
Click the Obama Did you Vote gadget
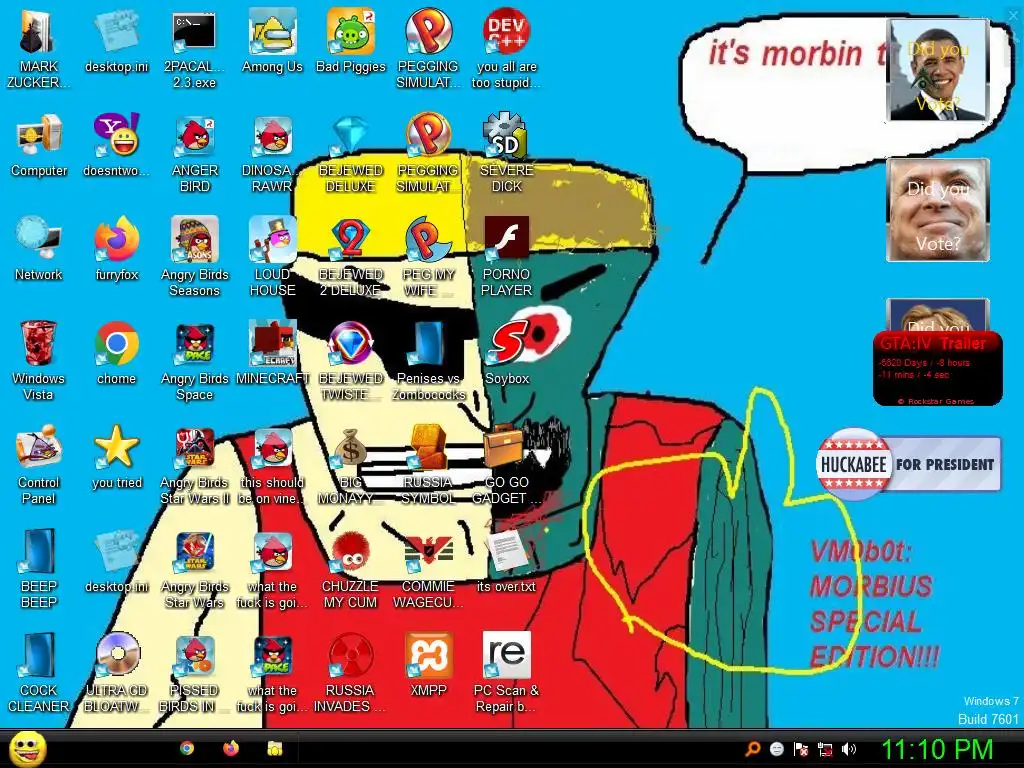coord(938,70)
